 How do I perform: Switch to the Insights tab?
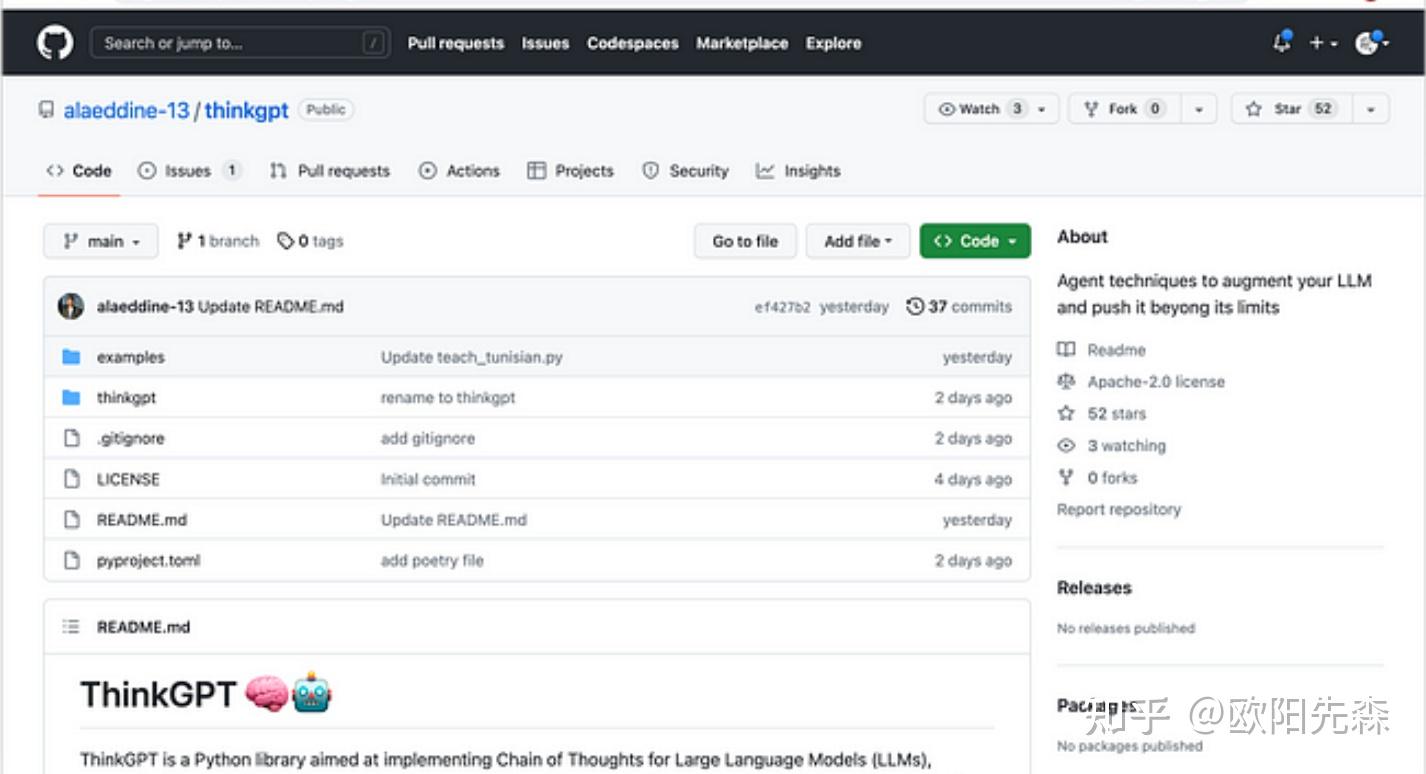click(798, 171)
